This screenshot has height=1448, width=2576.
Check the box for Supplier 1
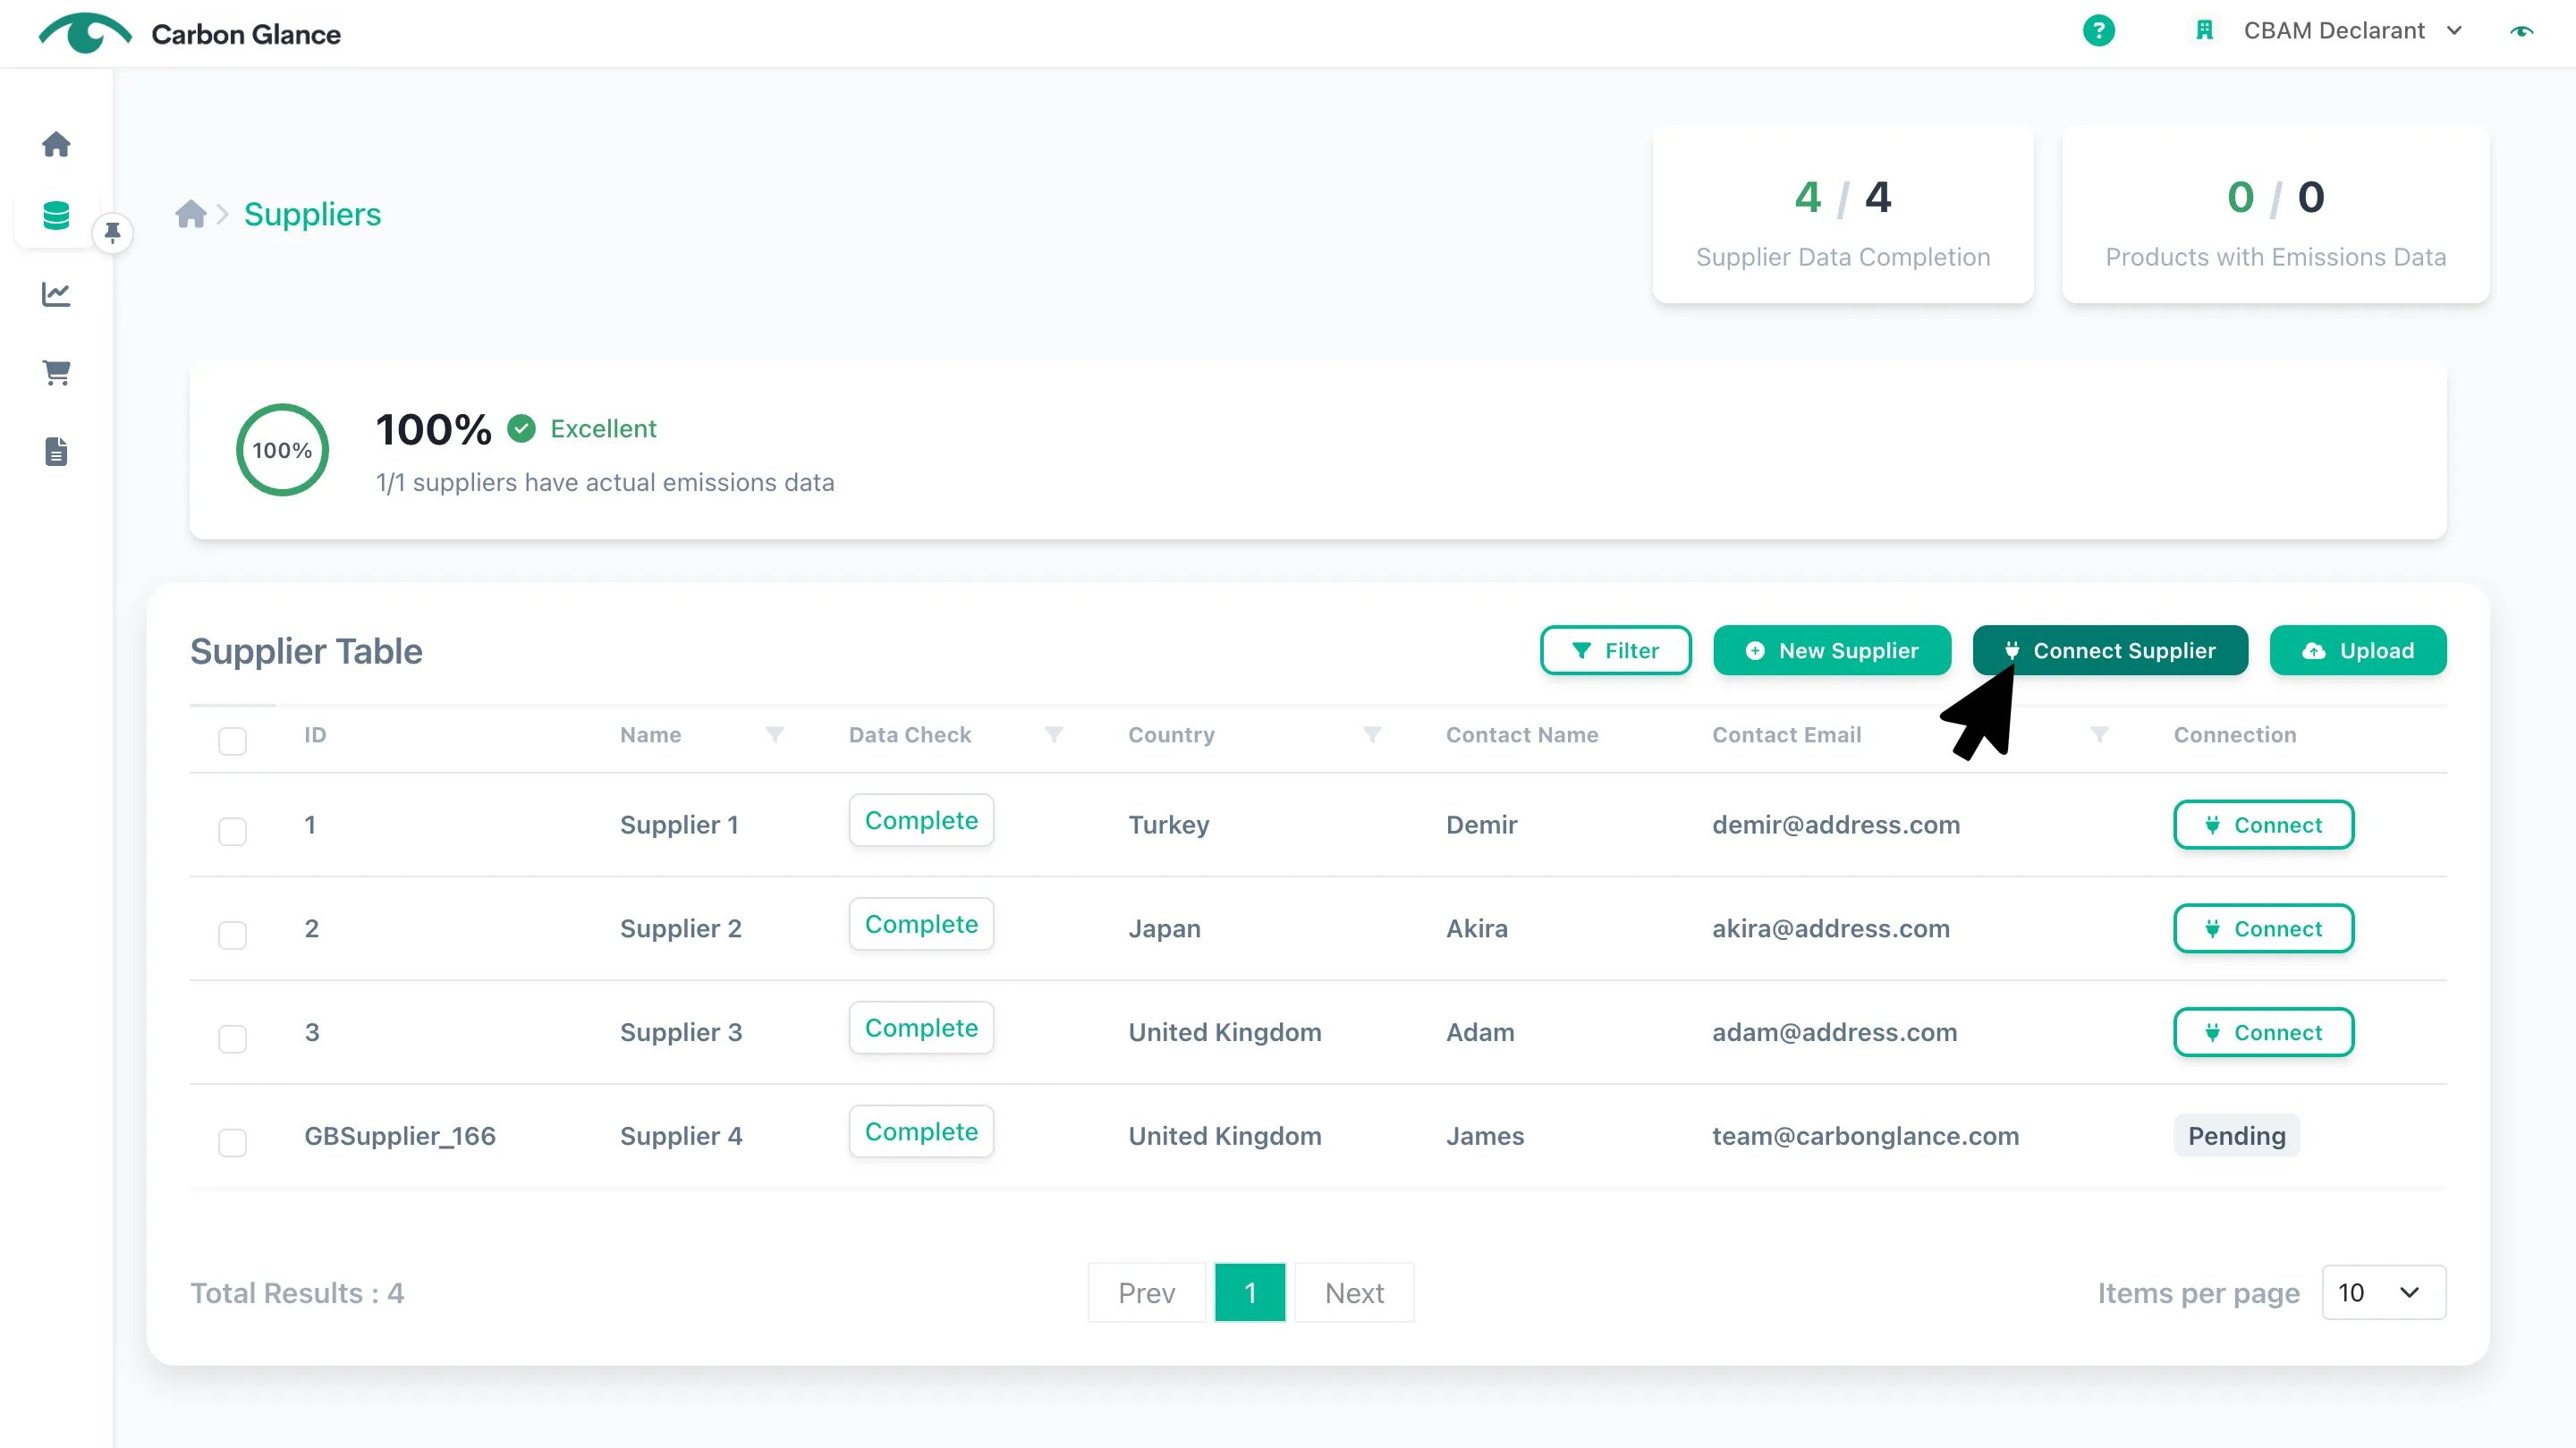(x=232, y=831)
